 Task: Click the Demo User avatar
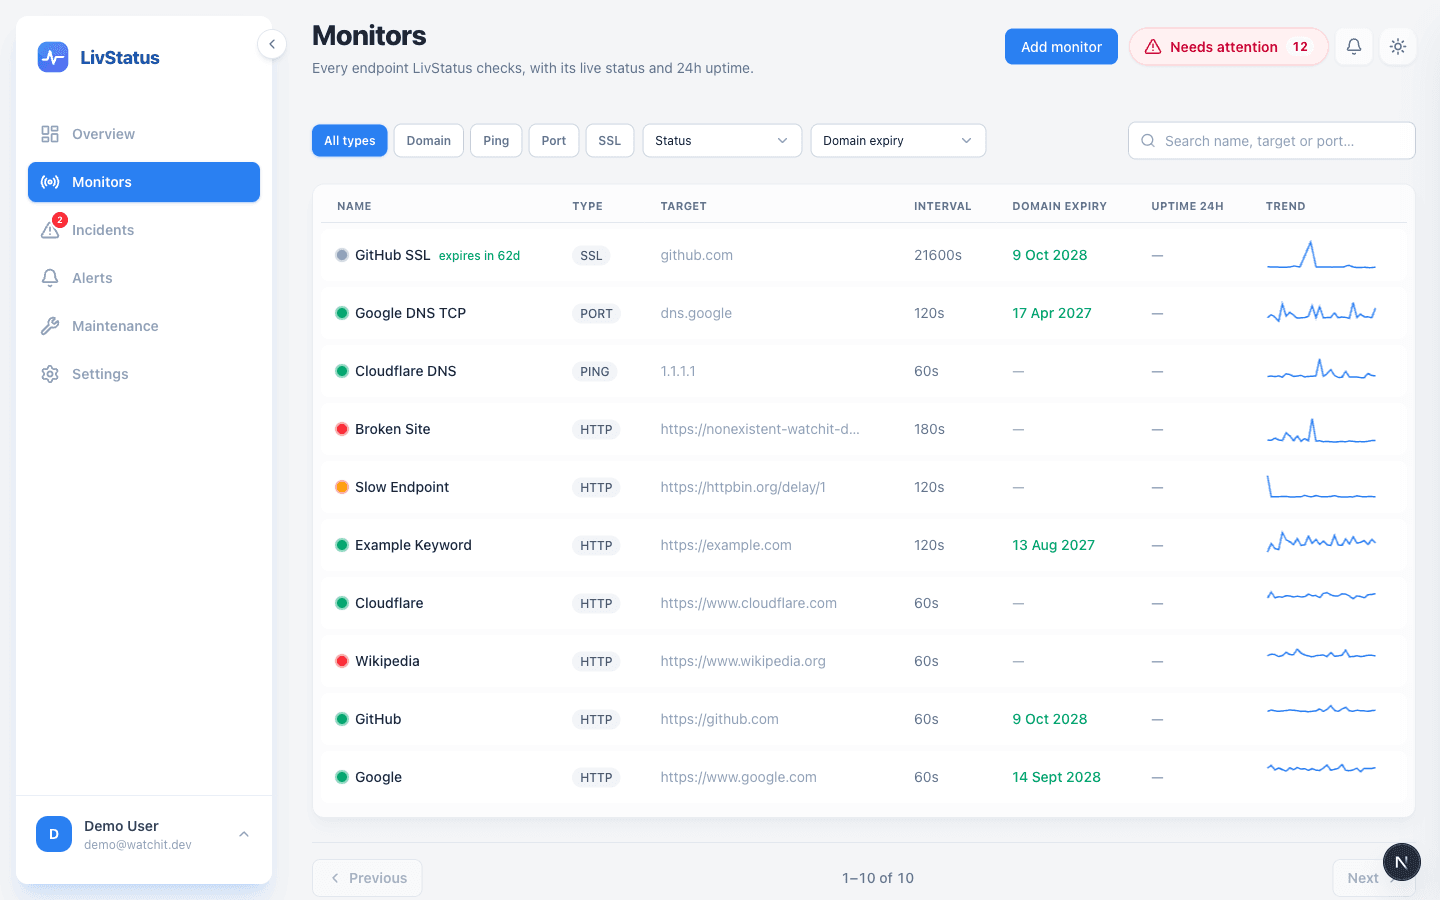(x=54, y=834)
